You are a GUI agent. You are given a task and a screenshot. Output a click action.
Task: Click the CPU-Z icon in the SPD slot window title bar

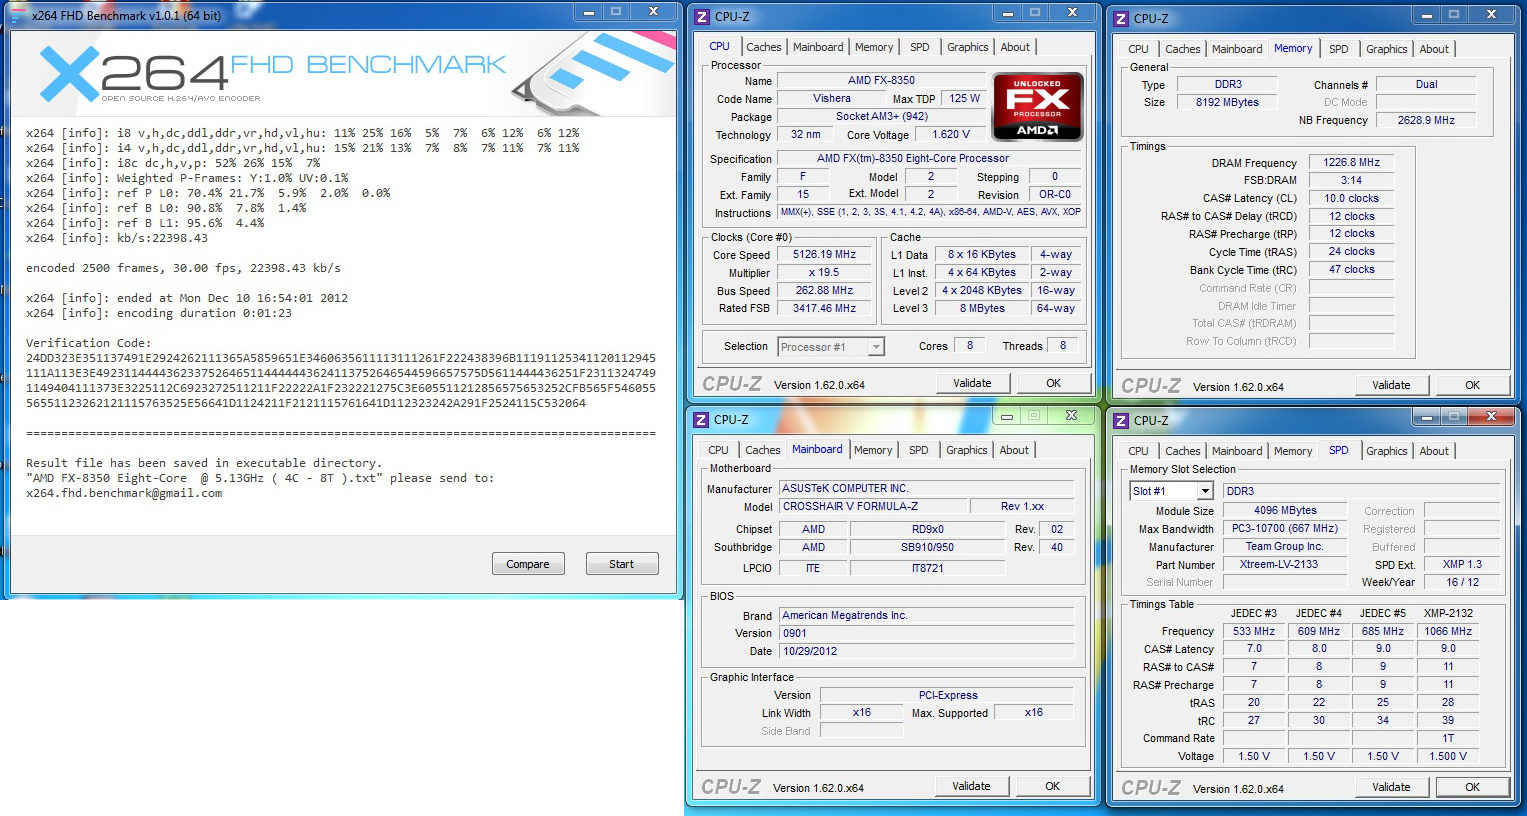coord(1121,421)
